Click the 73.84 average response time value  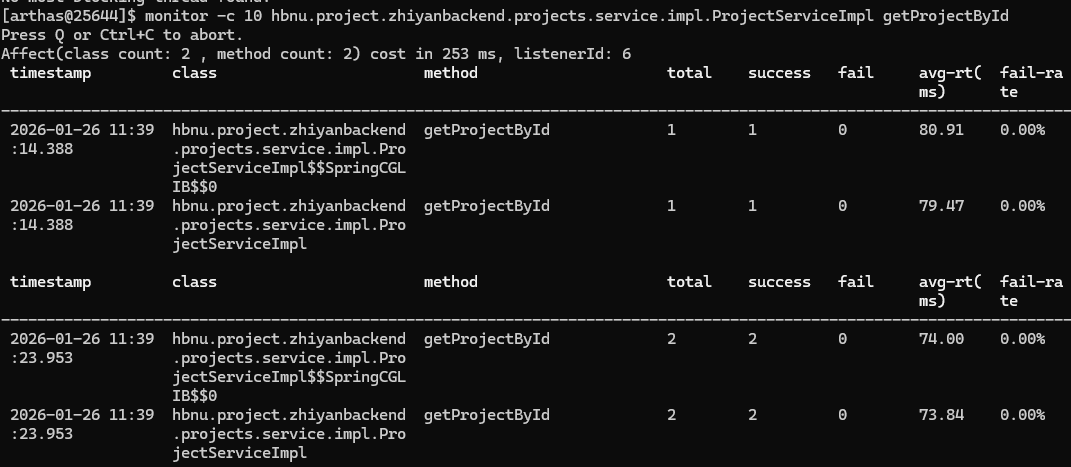tap(941, 415)
